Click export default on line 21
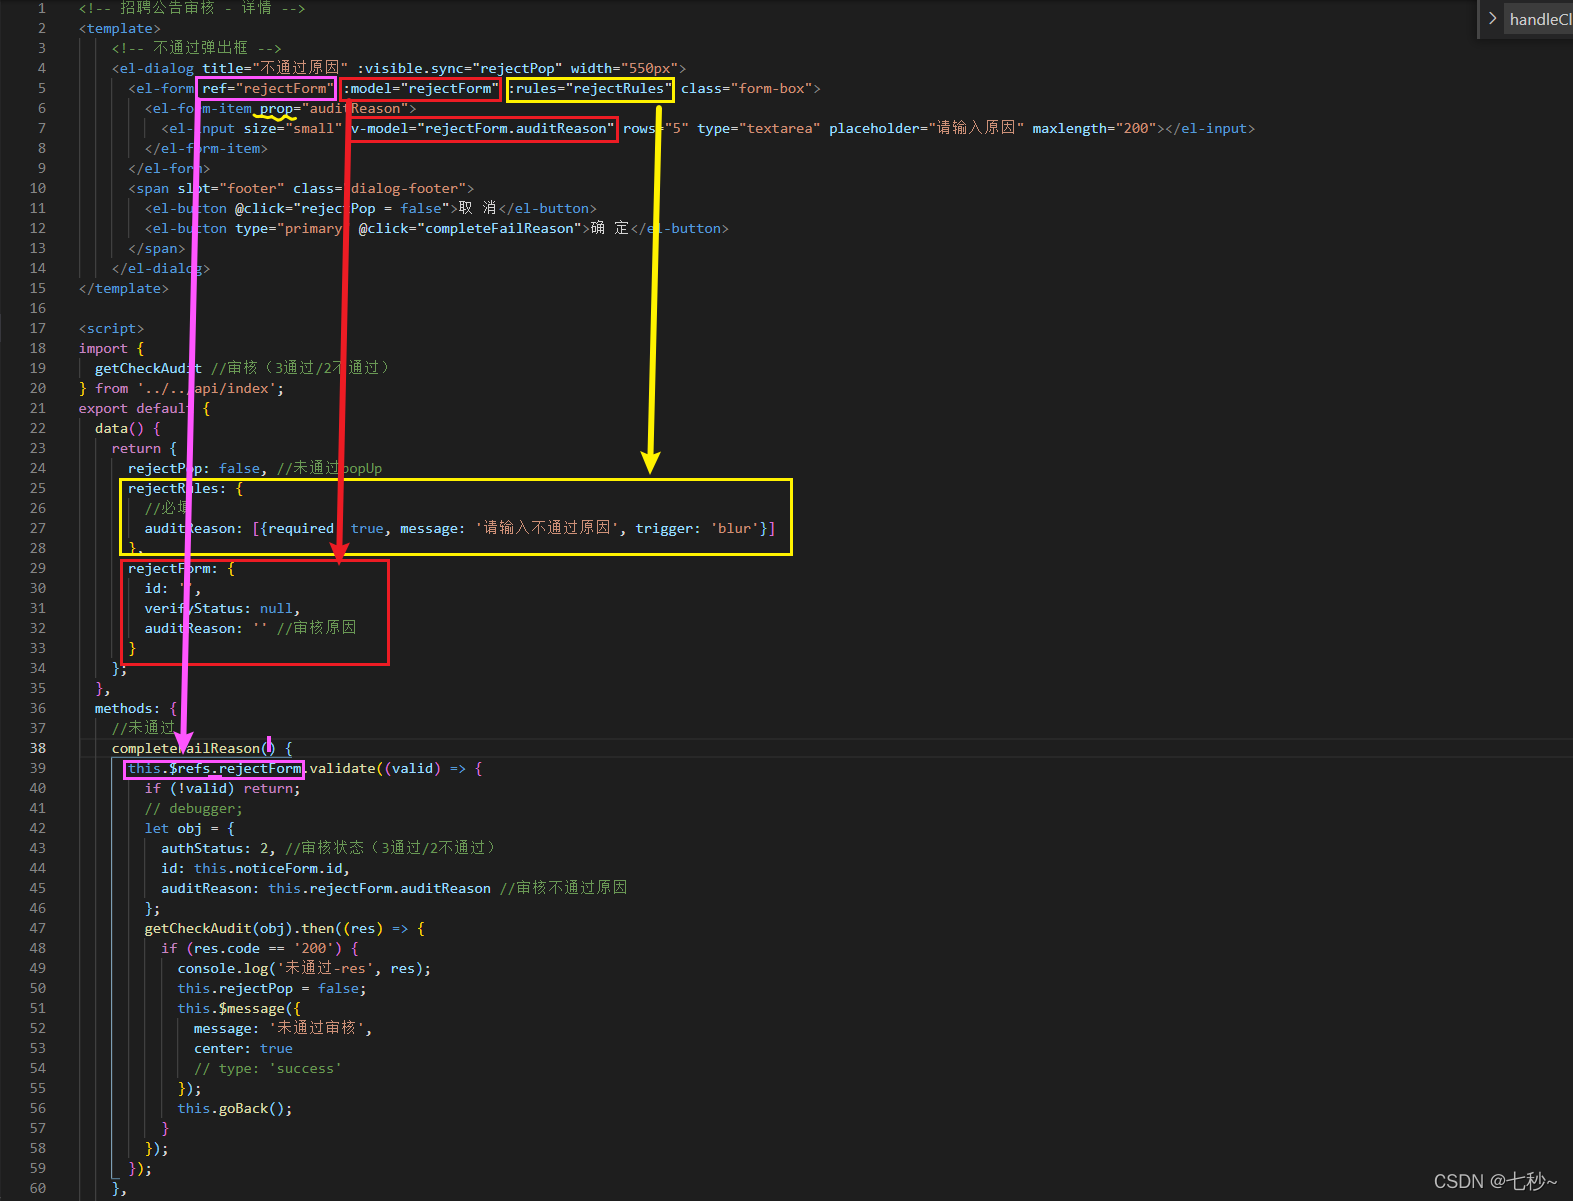Image resolution: width=1573 pixels, height=1201 pixels. click(x=137, y=408)
